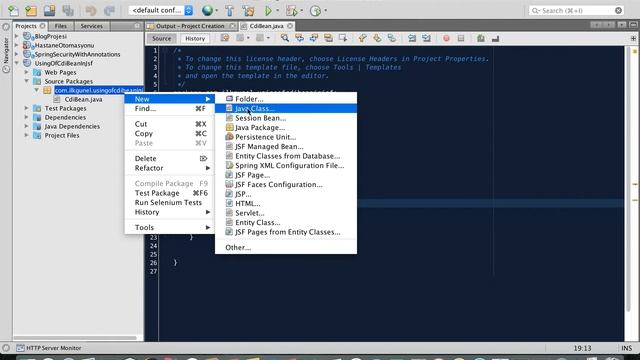Screen dimensions: 640x360
Task: Switch to the Services tab
Action: (x=91, y=26)
